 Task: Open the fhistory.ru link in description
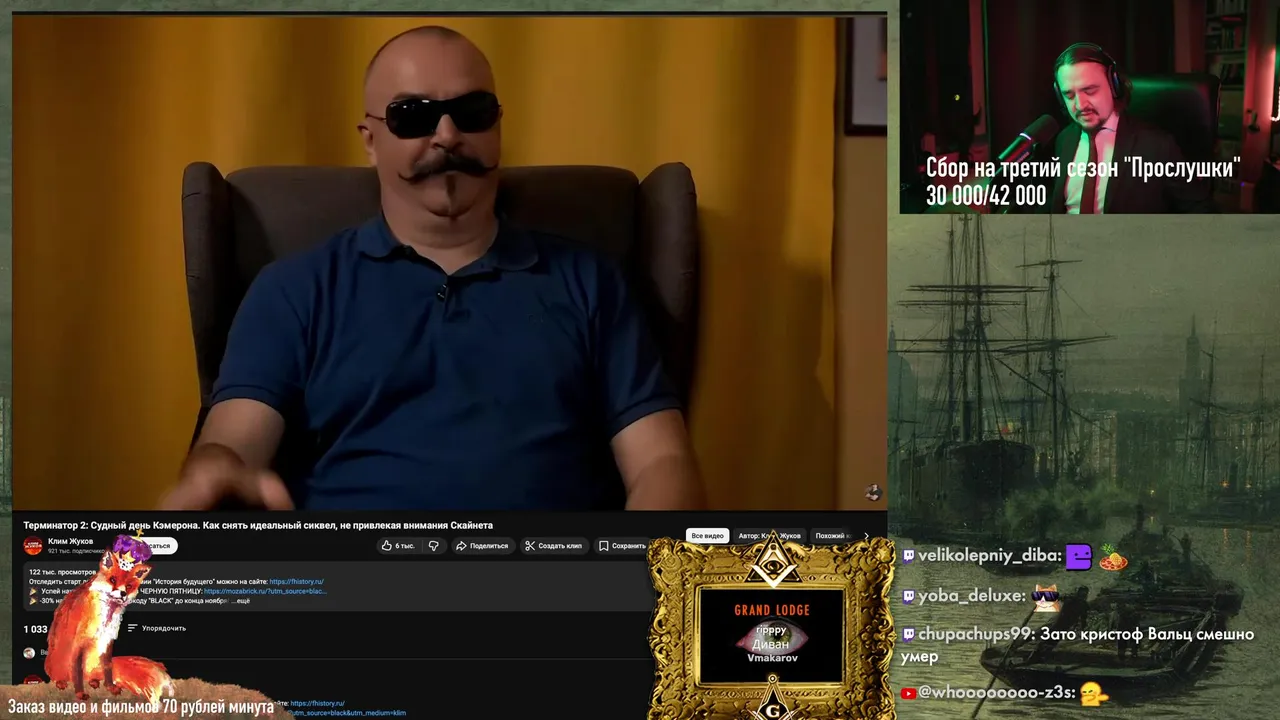point(296,581)
